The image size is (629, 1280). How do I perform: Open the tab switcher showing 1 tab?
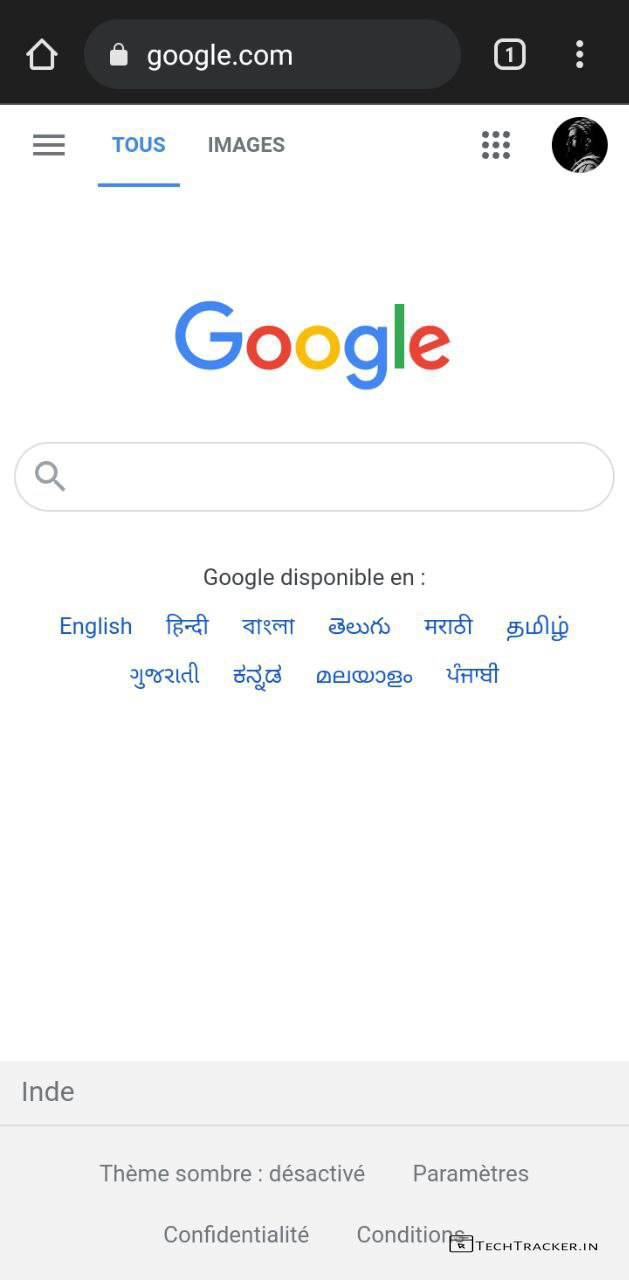pos(509,54)
